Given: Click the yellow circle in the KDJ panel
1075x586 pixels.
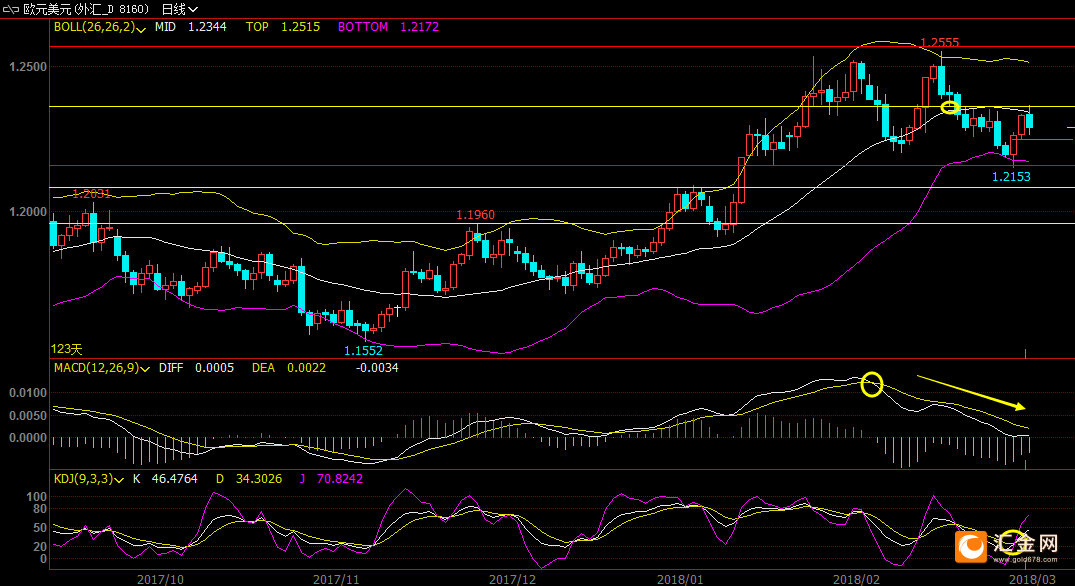Looking at the screenshot, I should click(x=1014, y=543).
